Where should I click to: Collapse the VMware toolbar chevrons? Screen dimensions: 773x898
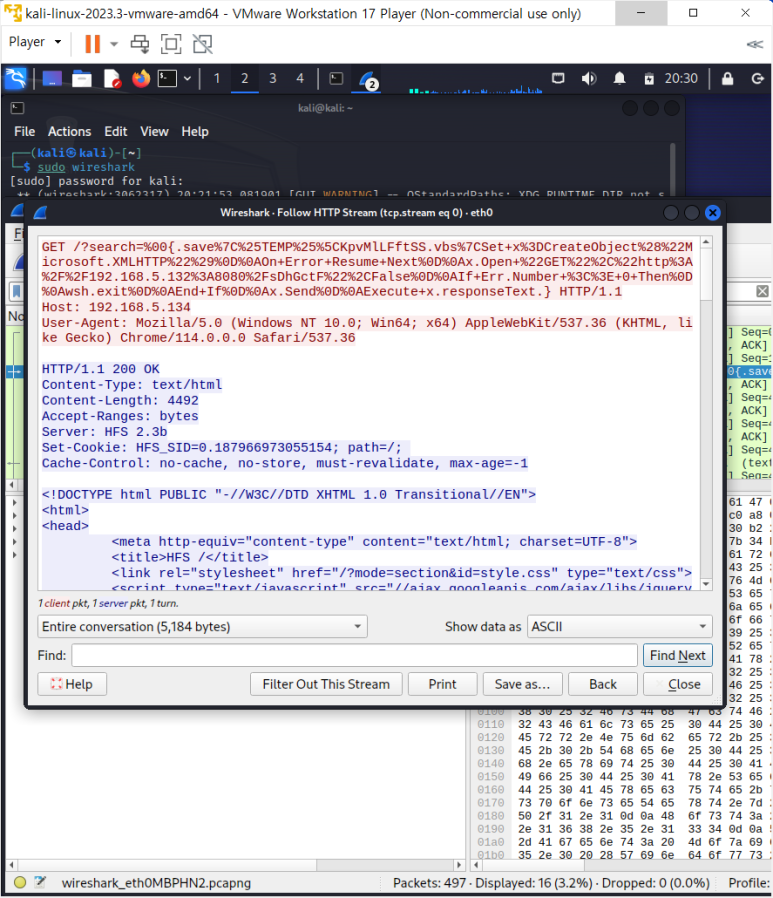[755, 44]
